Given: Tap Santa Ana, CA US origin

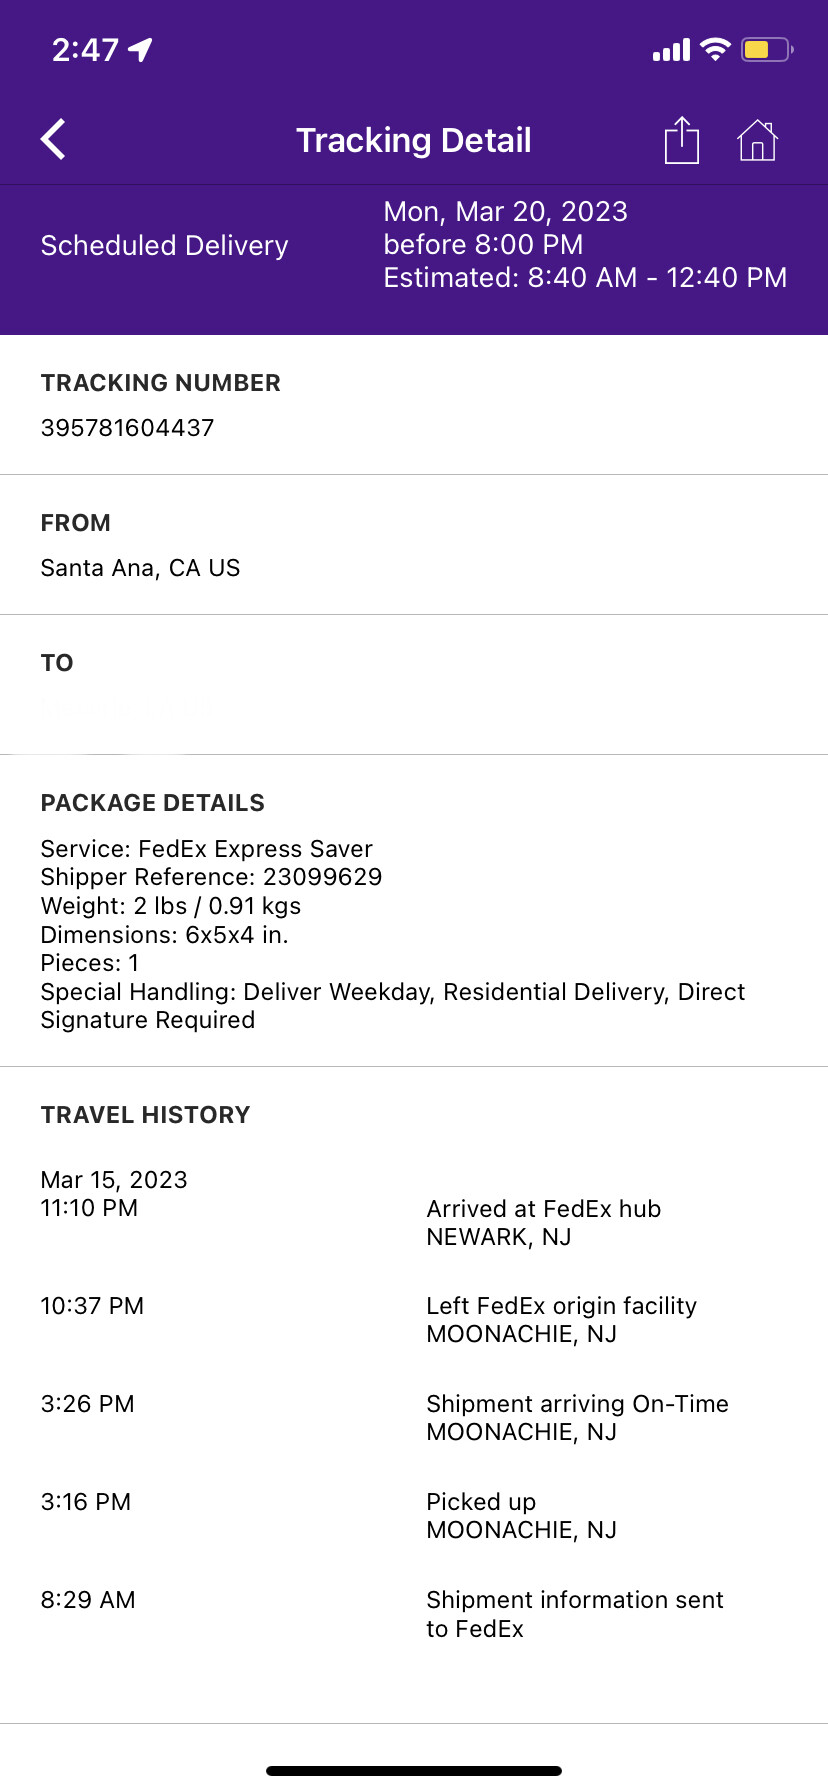Looking at the screenshot, I should tap(140, 568).
